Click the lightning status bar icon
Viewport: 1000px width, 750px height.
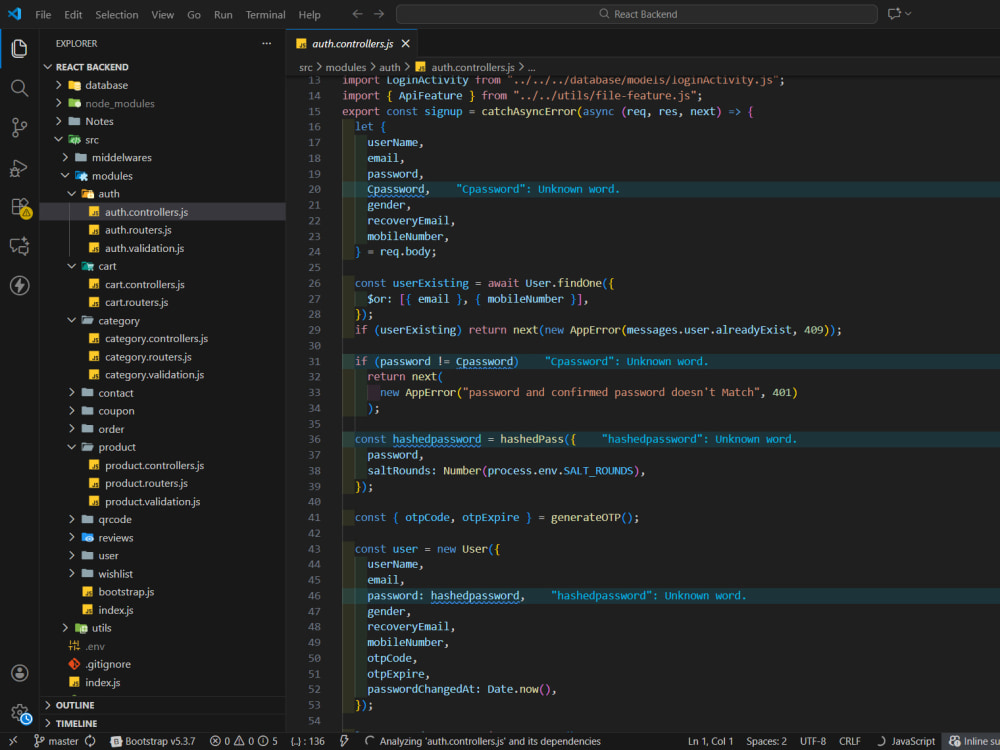[x=344, y=741]
